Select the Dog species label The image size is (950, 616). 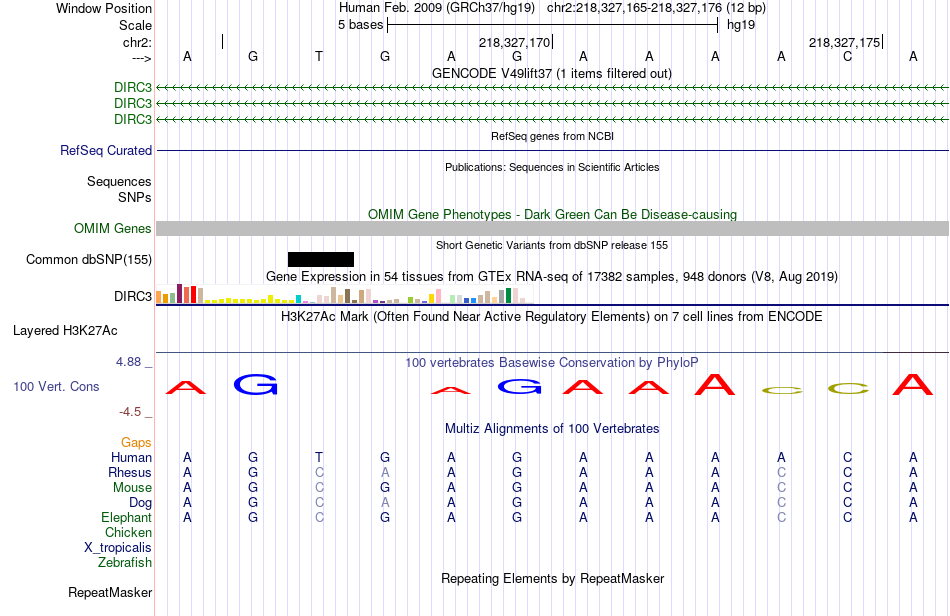(x=141, y=503)
